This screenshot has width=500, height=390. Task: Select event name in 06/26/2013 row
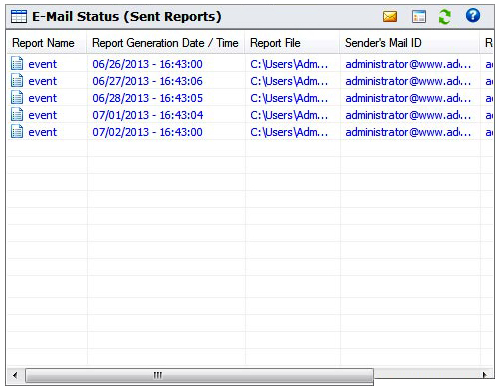tap(43, 64)
